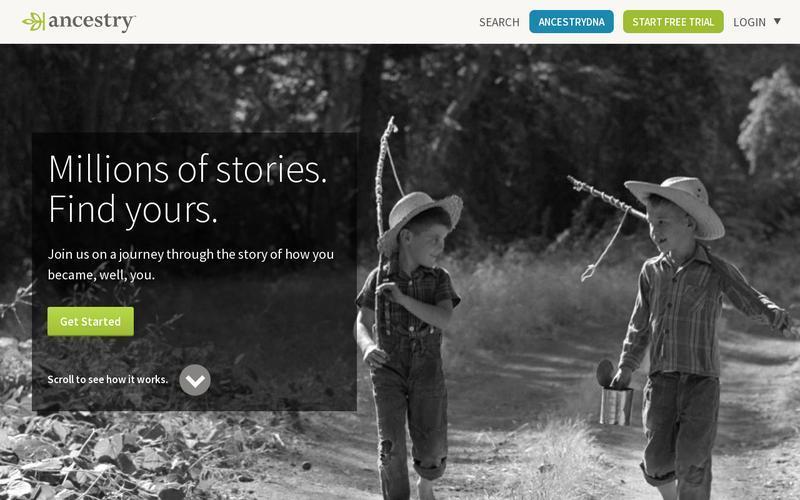Click the 'Scroll to see how it works' text
The image size is (800, 500).
point(108,379)
